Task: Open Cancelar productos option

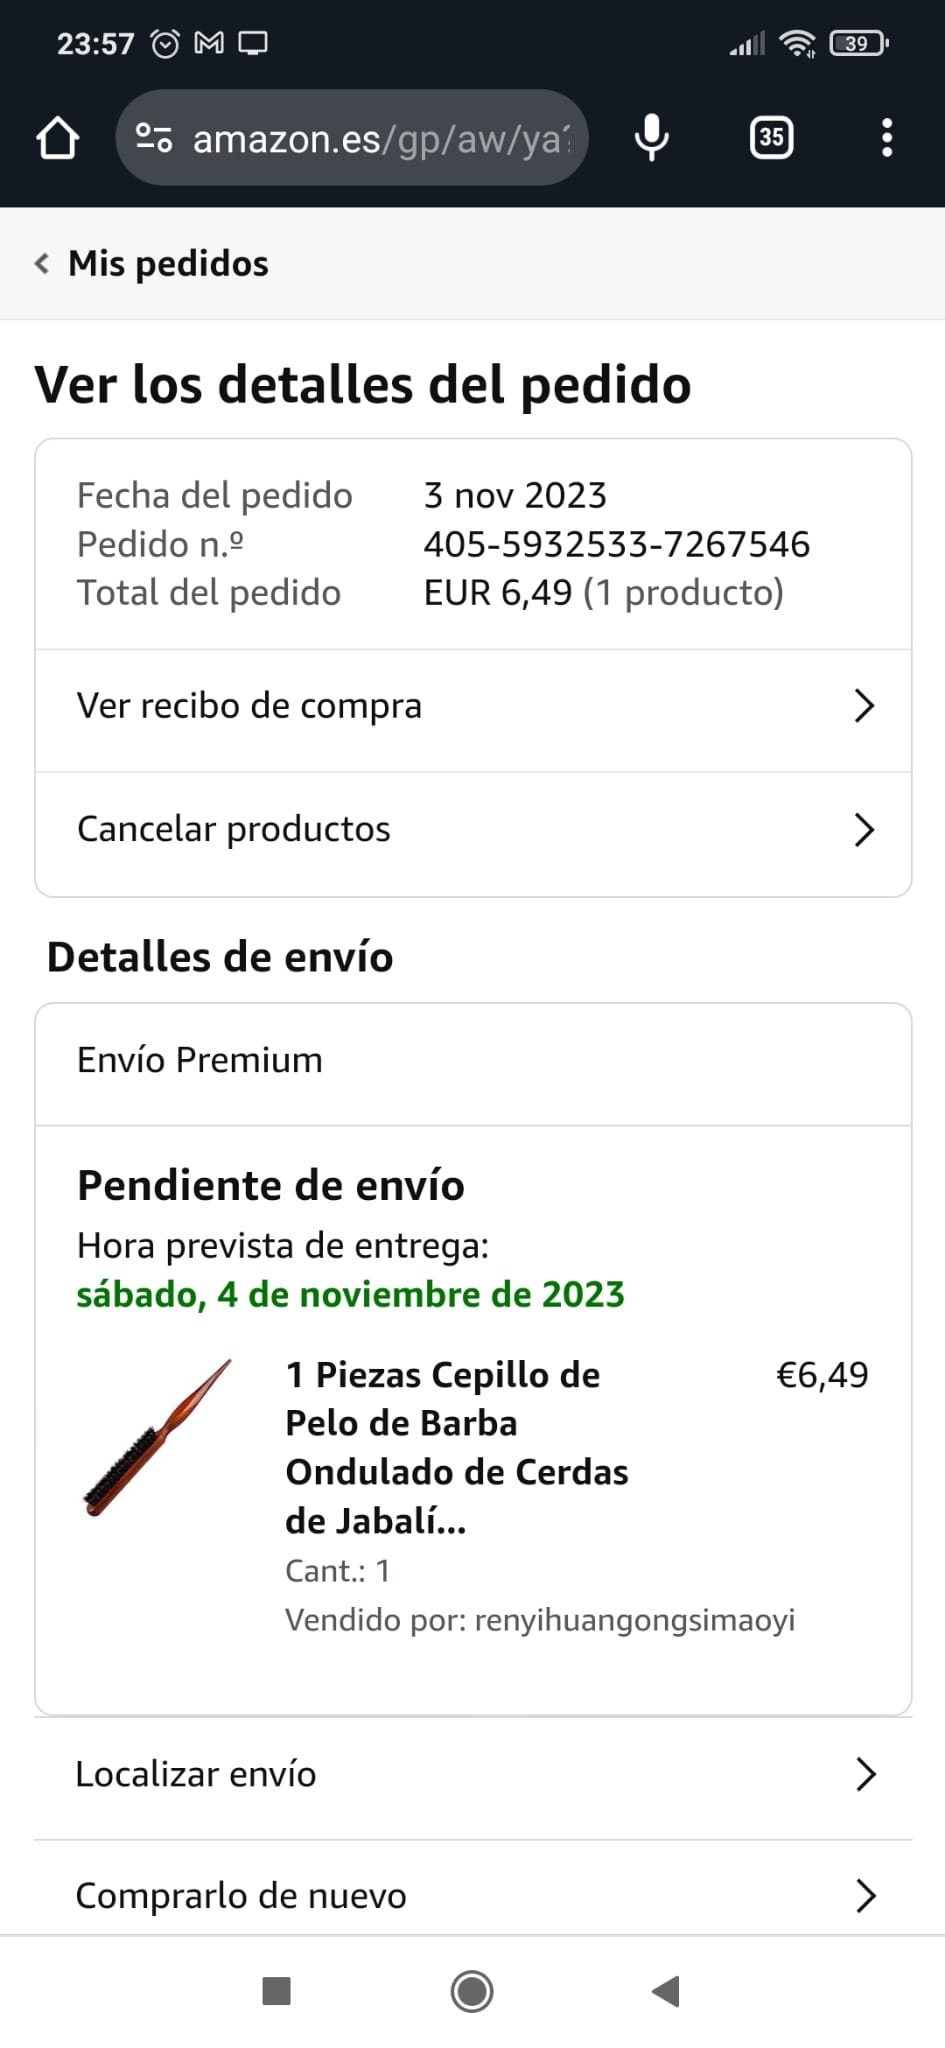Action: click(x=234, y=829)
